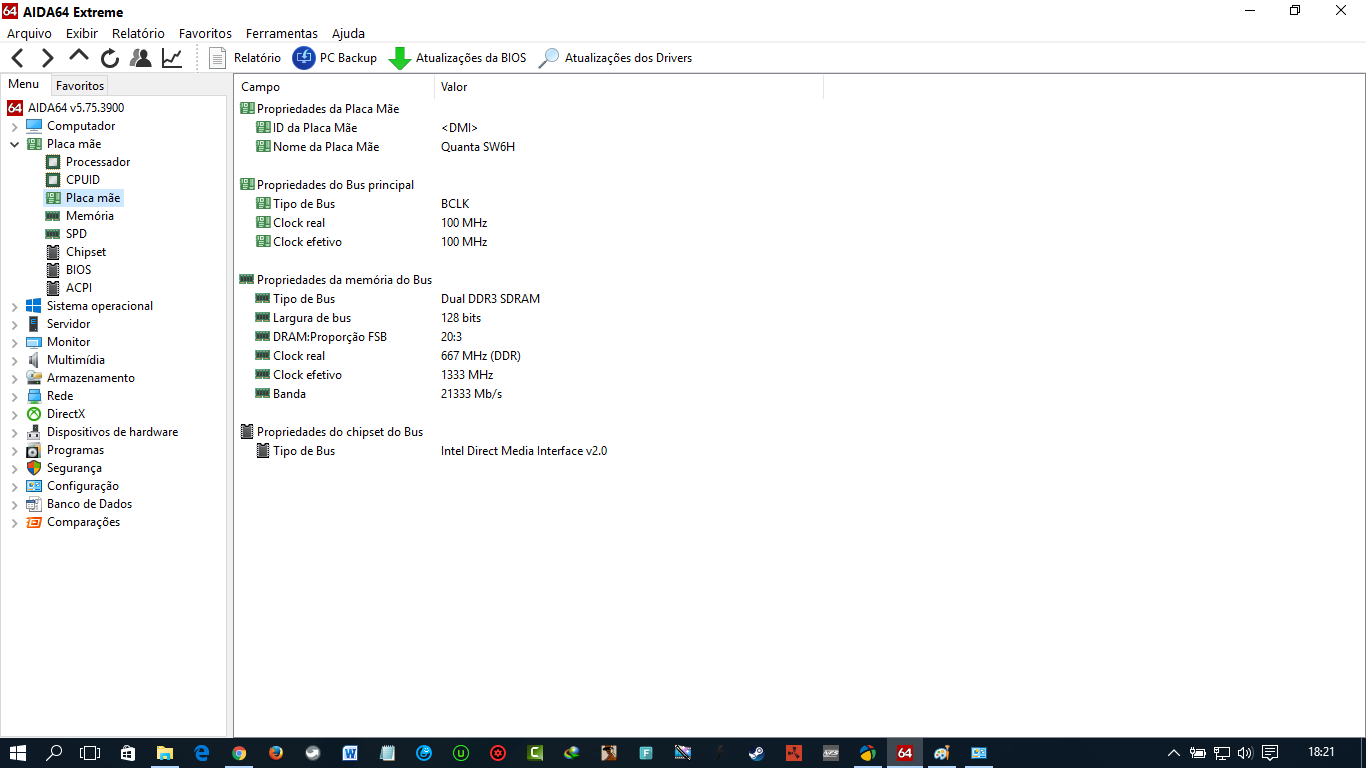
Task: Expand the Monitor tree node
Action: coord(14,342)
